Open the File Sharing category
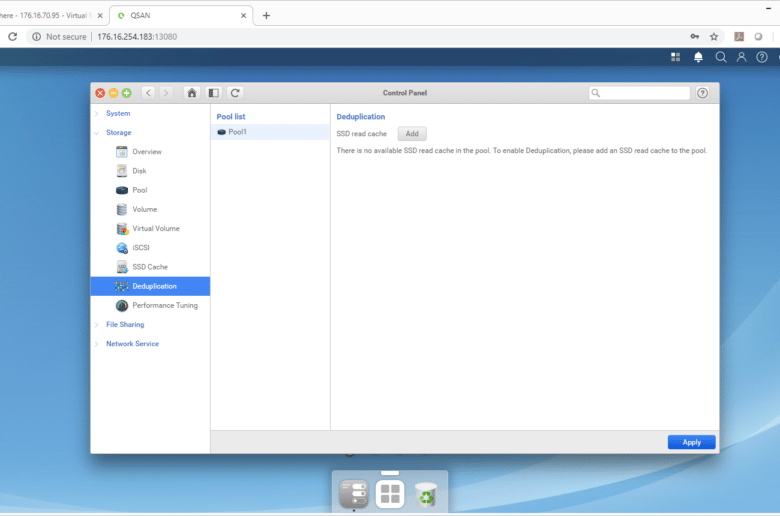 125,324
